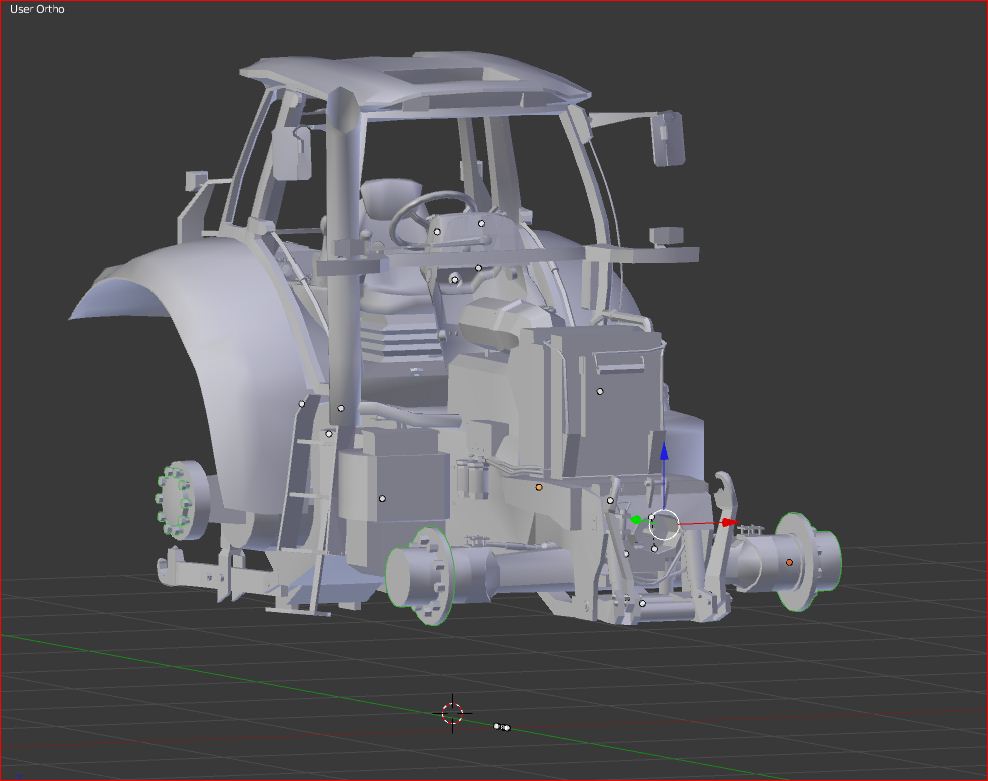Click the blue Z-axis manipulator arrow
This screenshot has width=988, height=781.
[x=664, y=451]
